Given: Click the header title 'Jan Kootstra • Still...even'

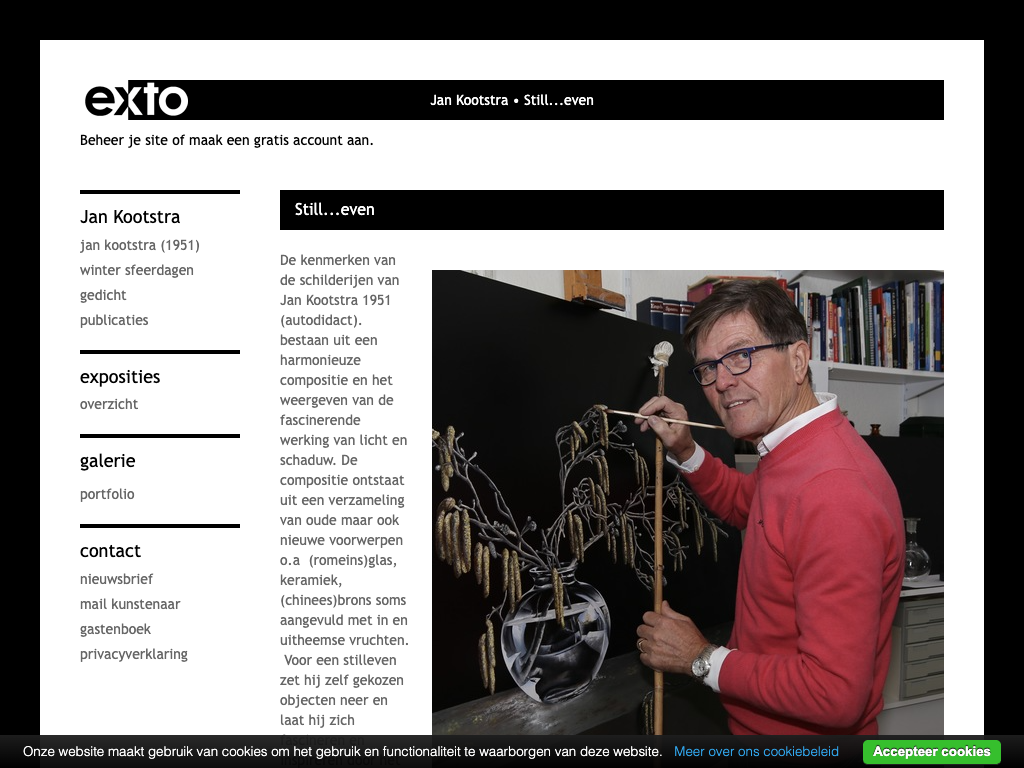Looking at the screenshot, I should pyautogui.click(x=512, y=100).
